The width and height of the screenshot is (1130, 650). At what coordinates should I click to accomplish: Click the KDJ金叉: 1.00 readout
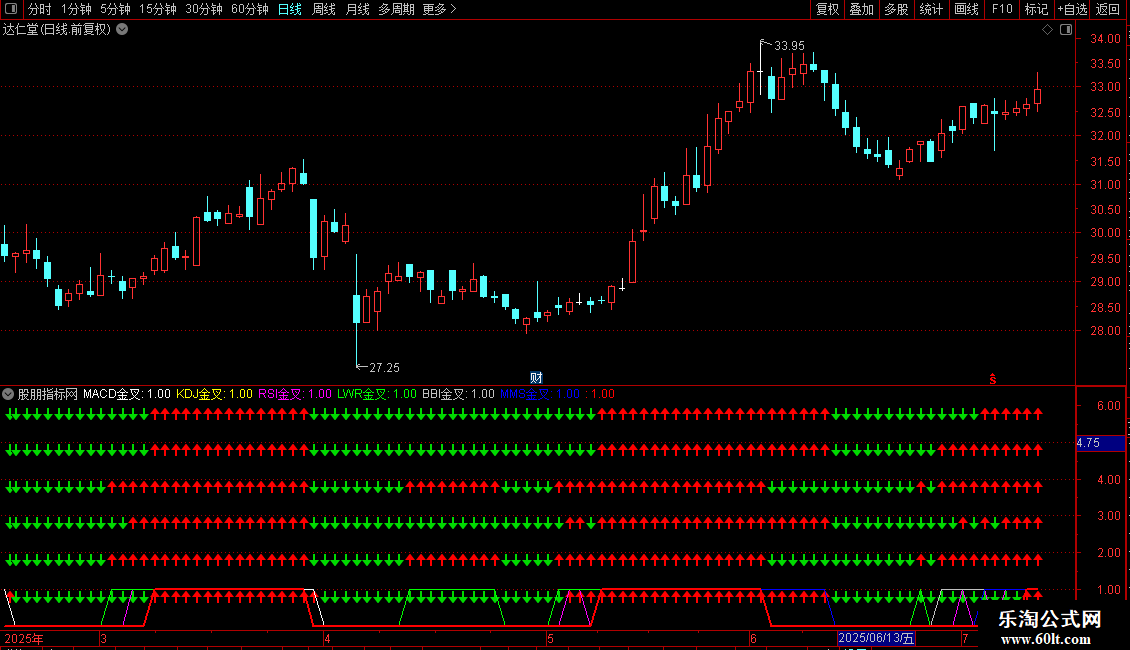215,394
